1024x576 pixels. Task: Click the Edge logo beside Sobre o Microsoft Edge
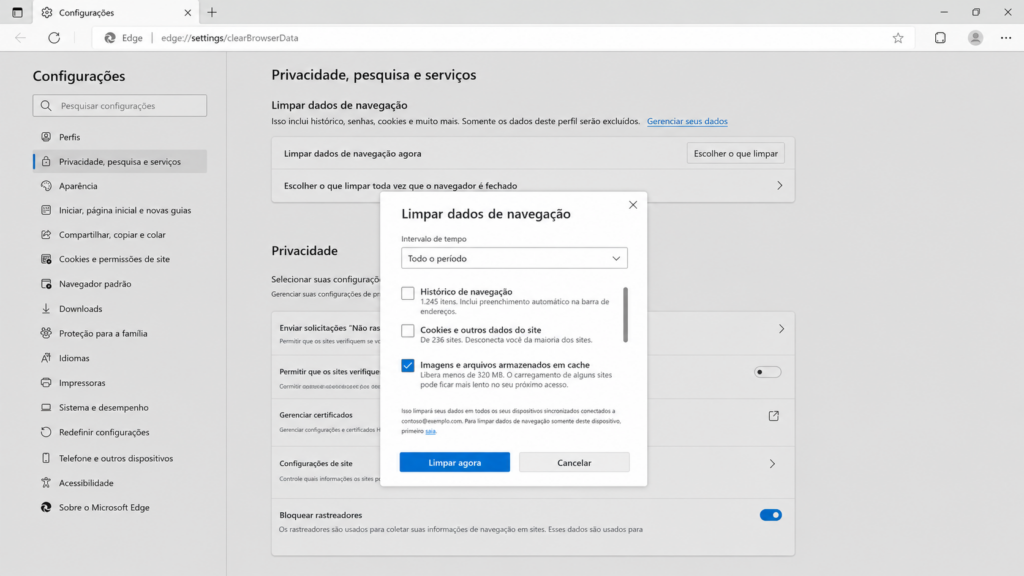coord(46,507)
